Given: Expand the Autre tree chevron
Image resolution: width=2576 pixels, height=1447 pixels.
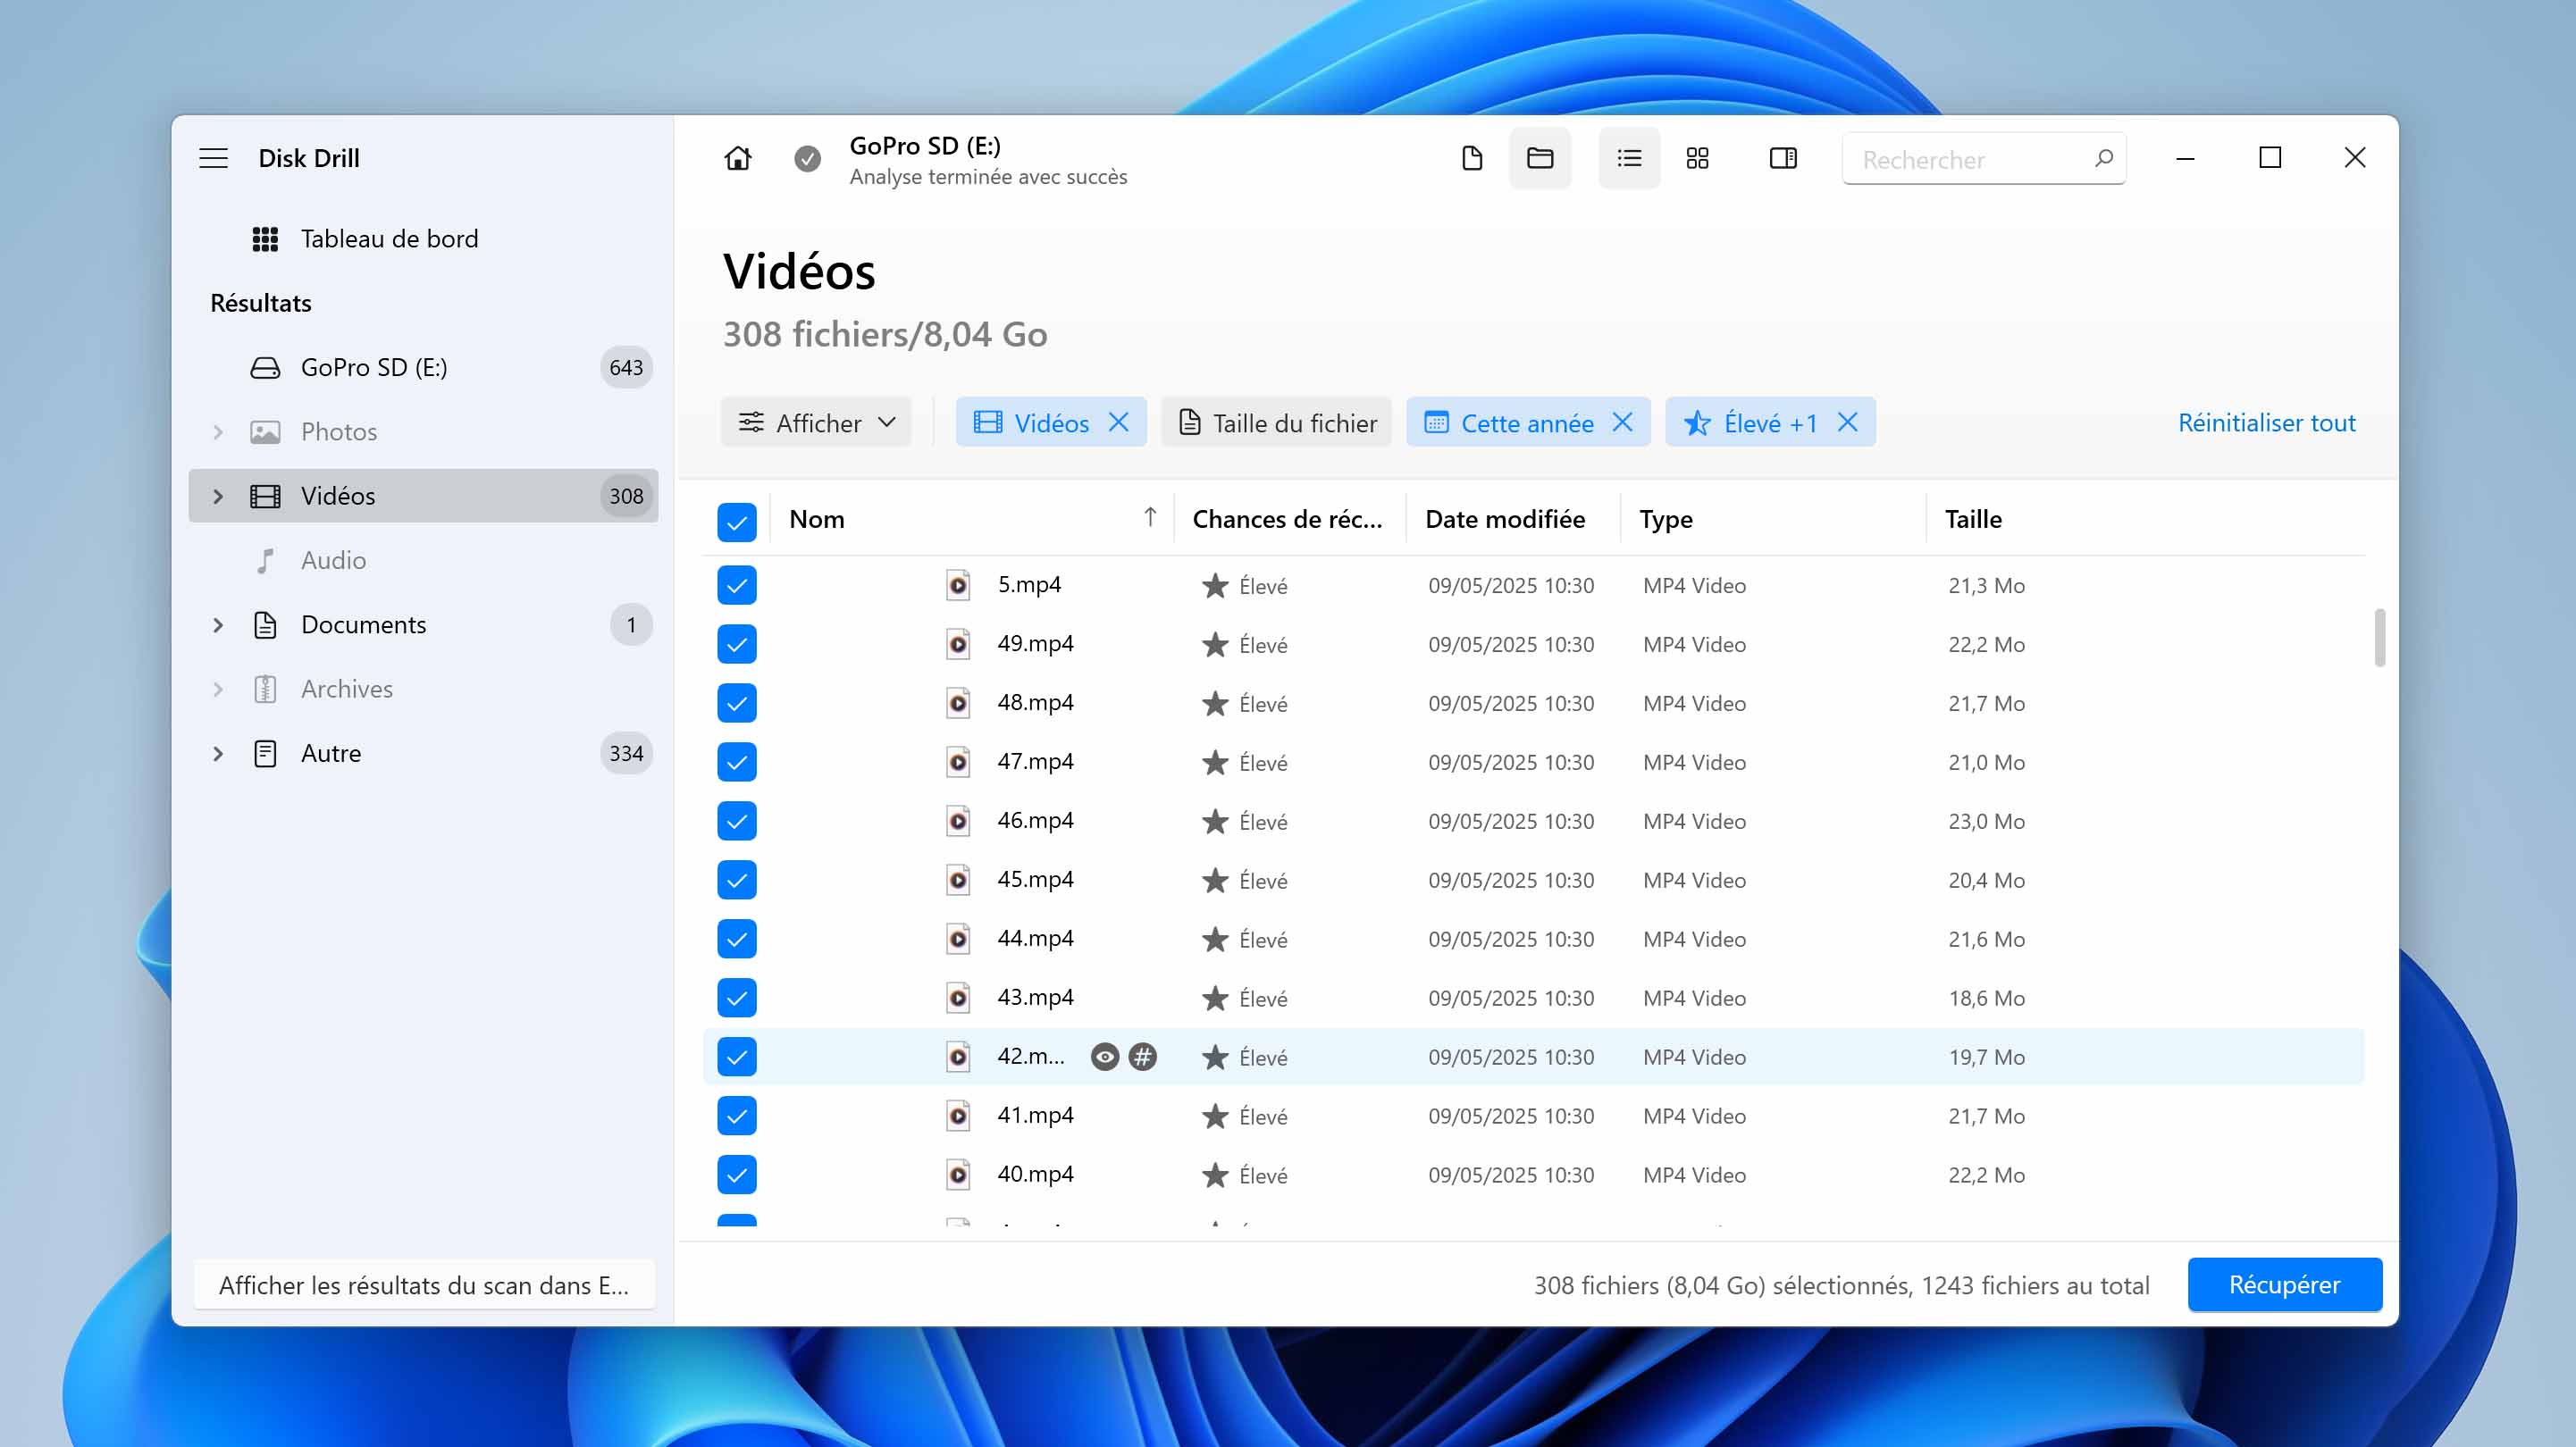Looking at the screenshot, I should pos(218,753).
